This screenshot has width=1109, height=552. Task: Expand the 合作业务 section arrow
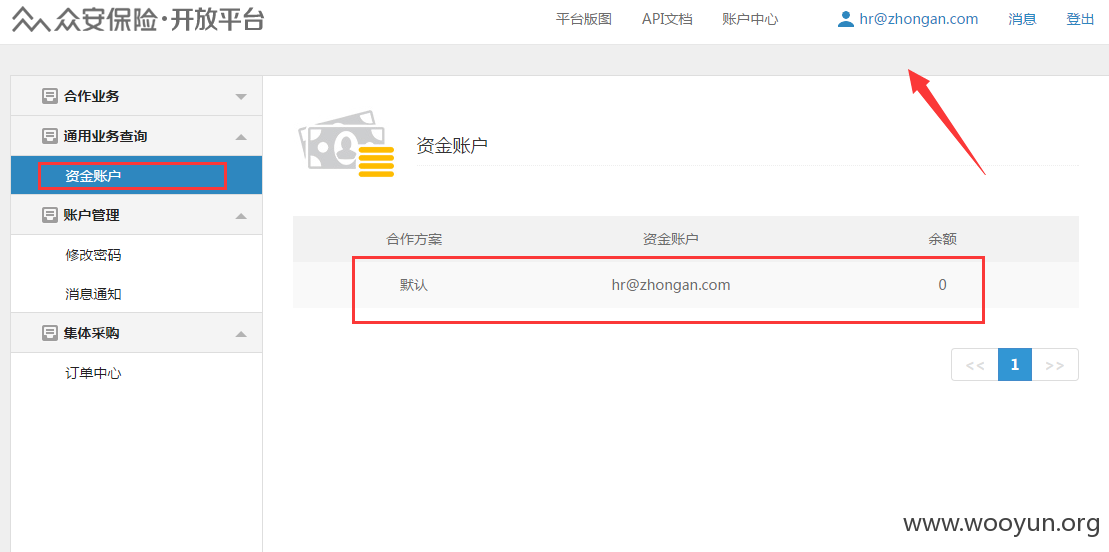pos(241,97)
